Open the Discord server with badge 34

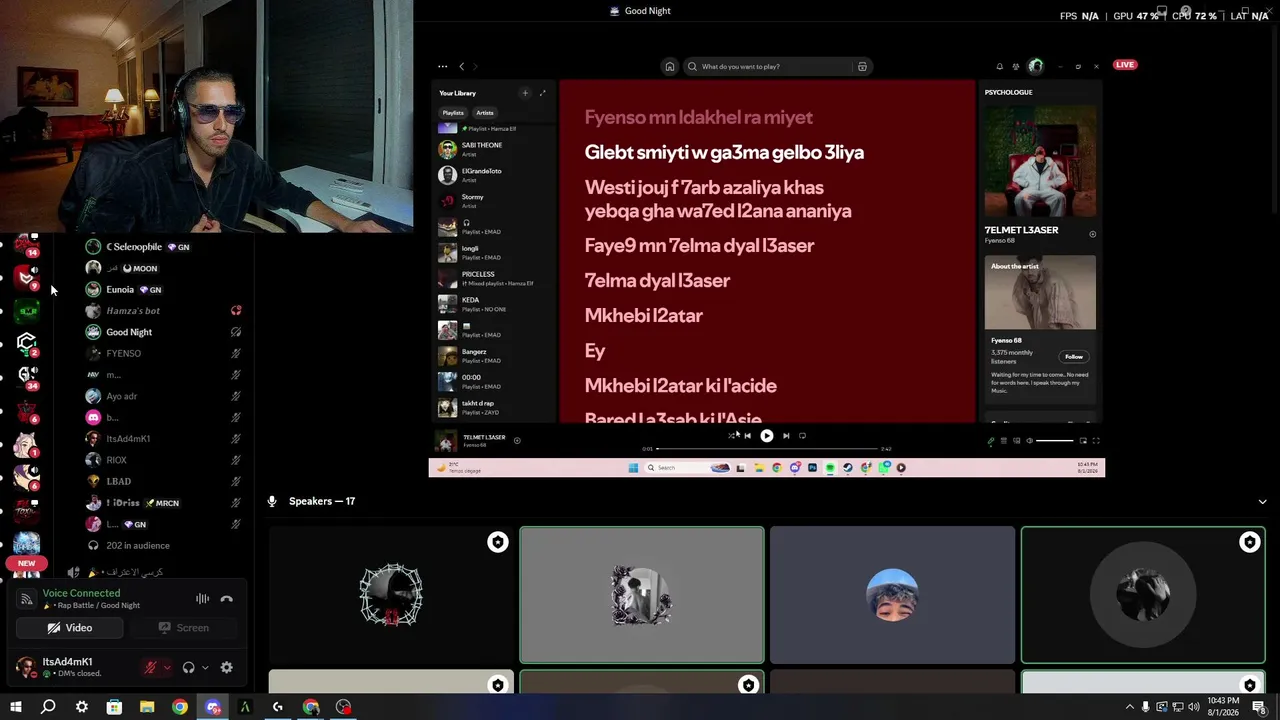coord(27,376)
